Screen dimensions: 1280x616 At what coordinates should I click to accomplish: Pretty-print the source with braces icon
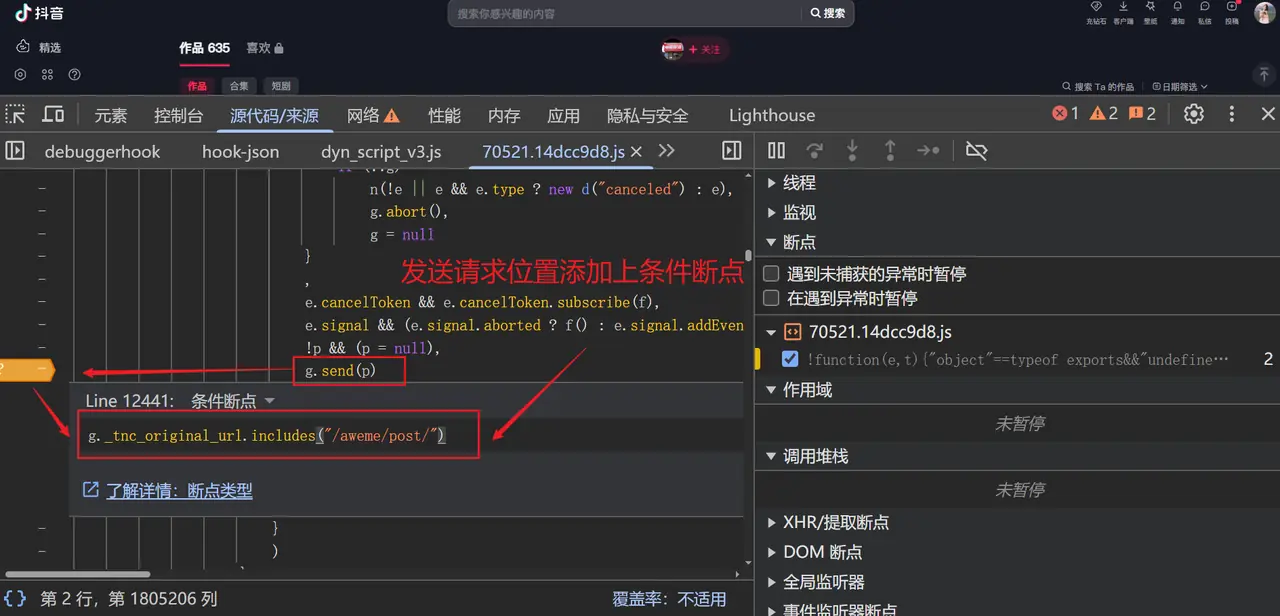pos(15,599)
